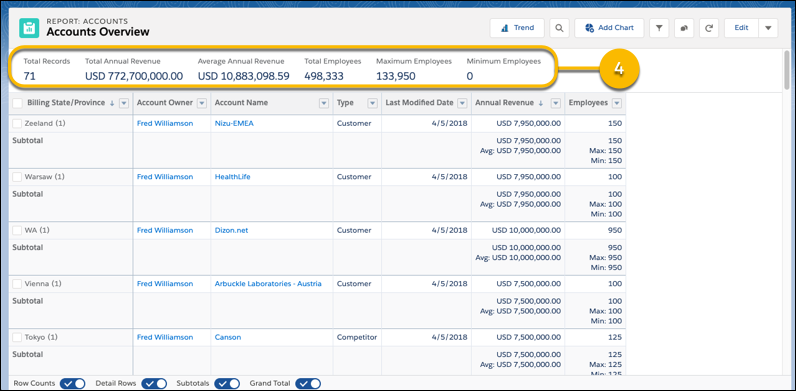Viewport: 796px width, 391px height.
Task: Click the Accounts Overview report title
Action: coord(98,32)
